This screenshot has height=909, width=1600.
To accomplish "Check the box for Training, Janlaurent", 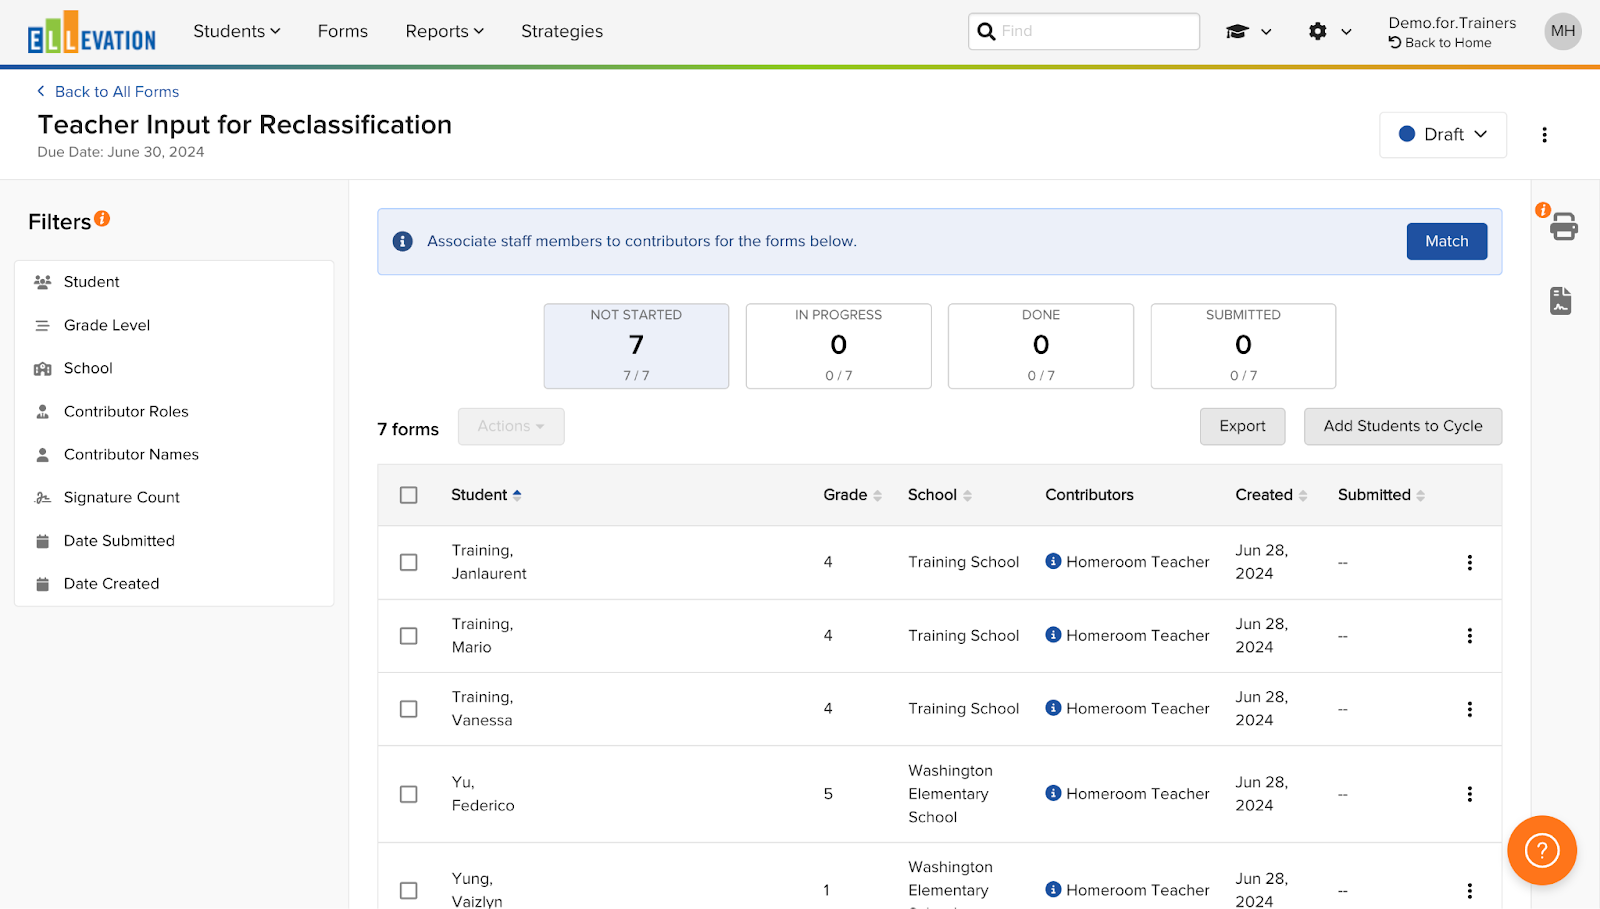I will click(x=408, y=562).
